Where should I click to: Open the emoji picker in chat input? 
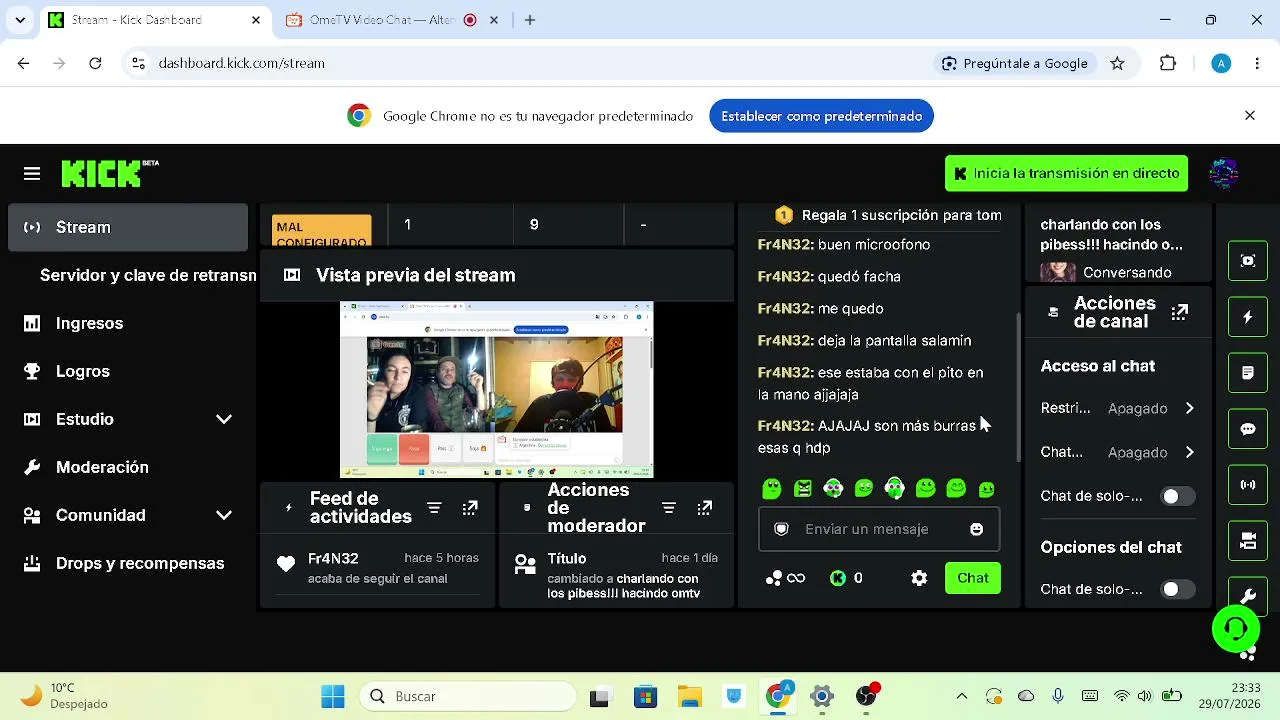point(977,529)
